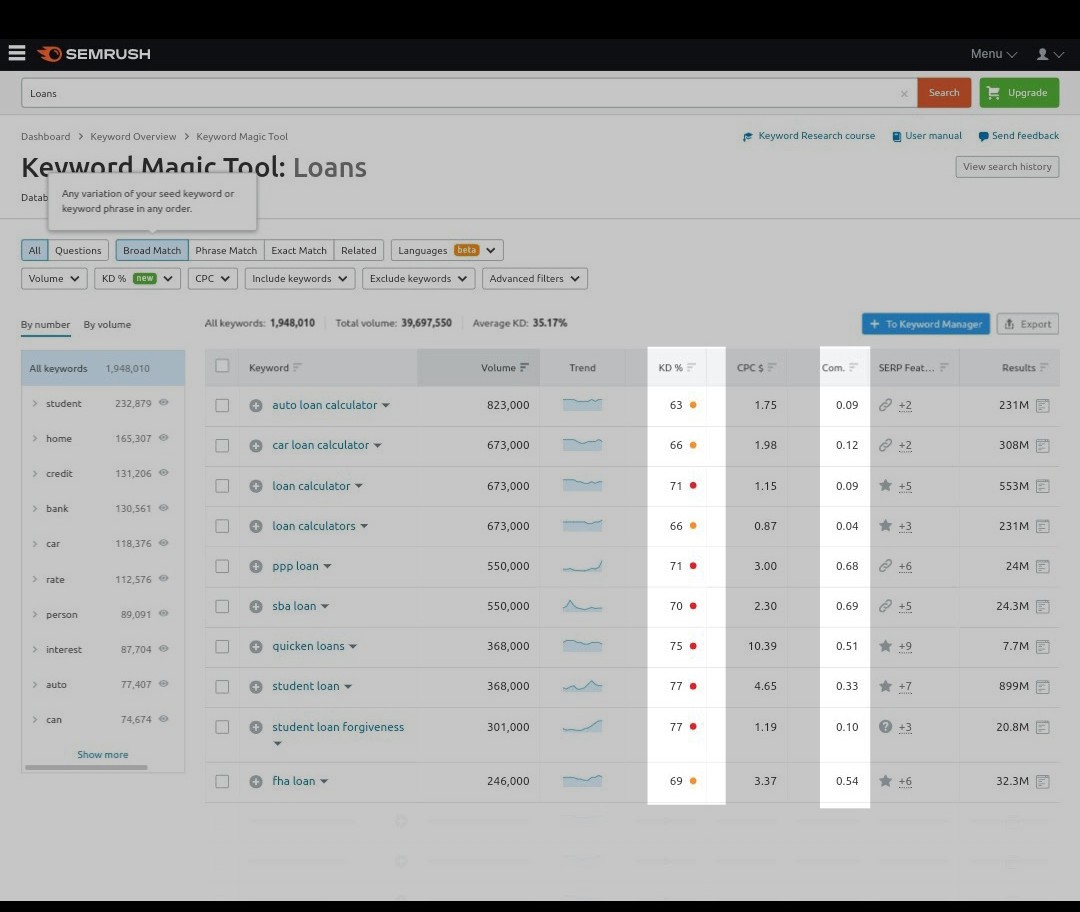Open the hamburger menu icon
This screenshot has width=1080, height=912.
tap(17, 53)
